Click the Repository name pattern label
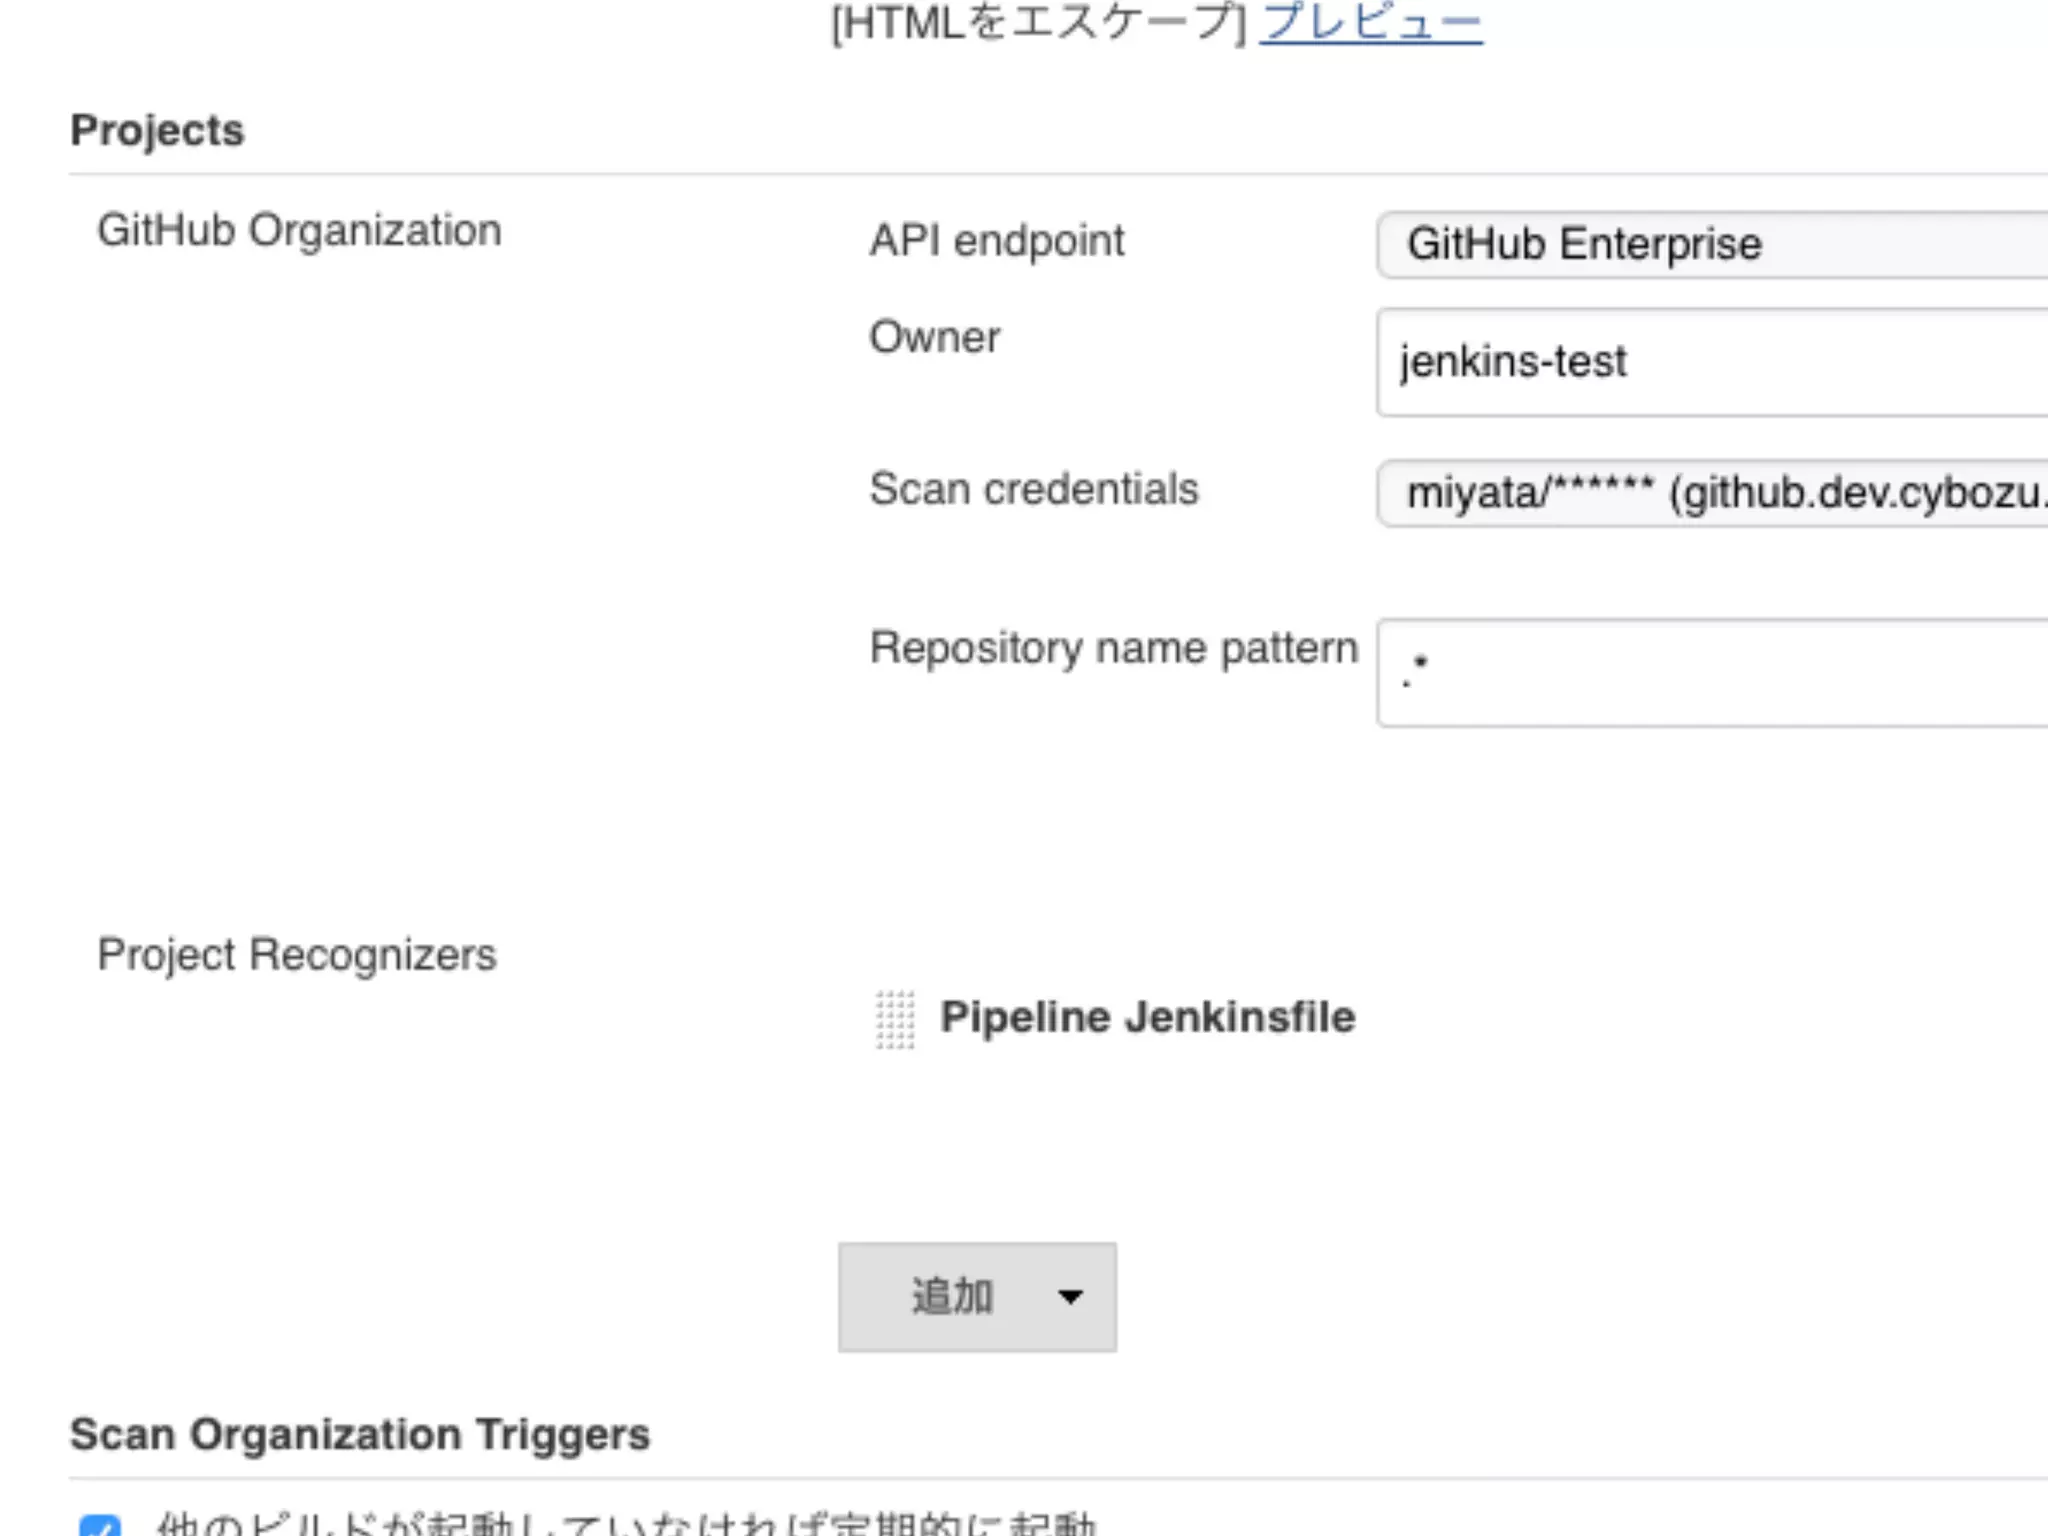 coord(1114,648)
